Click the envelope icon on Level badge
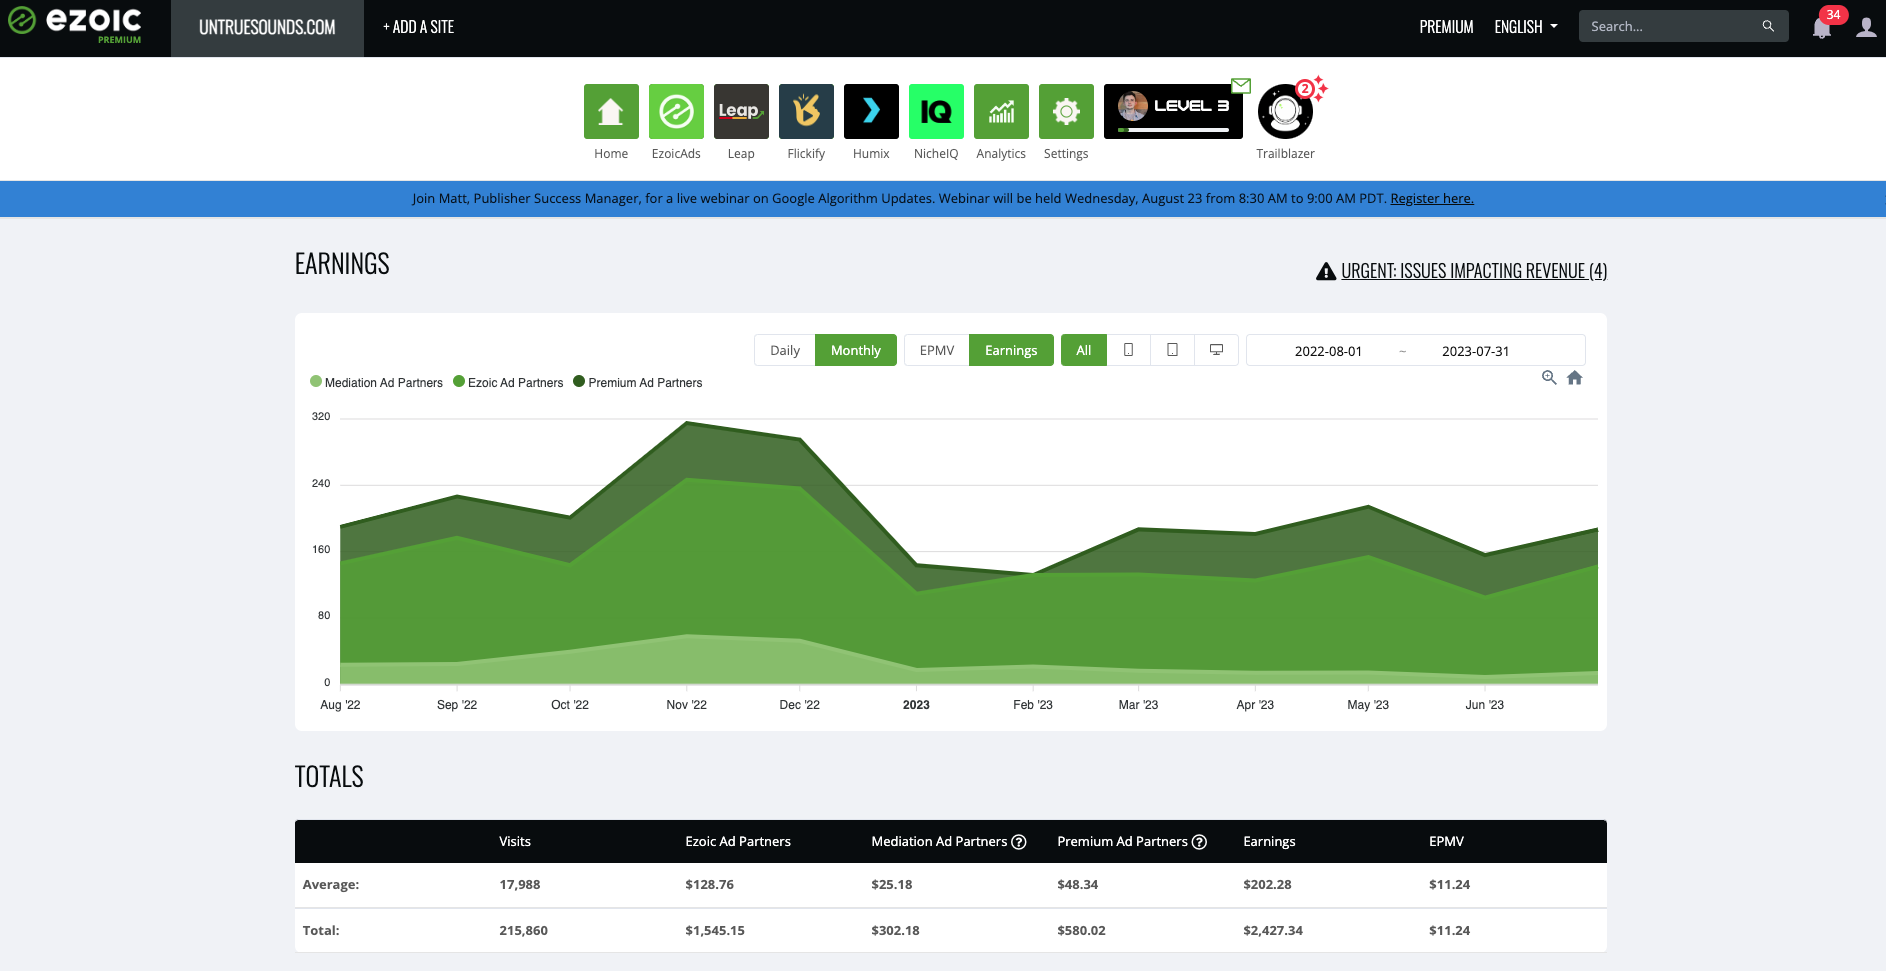The height and width of the screenshot is (971, 1886). click(1241, 86)
